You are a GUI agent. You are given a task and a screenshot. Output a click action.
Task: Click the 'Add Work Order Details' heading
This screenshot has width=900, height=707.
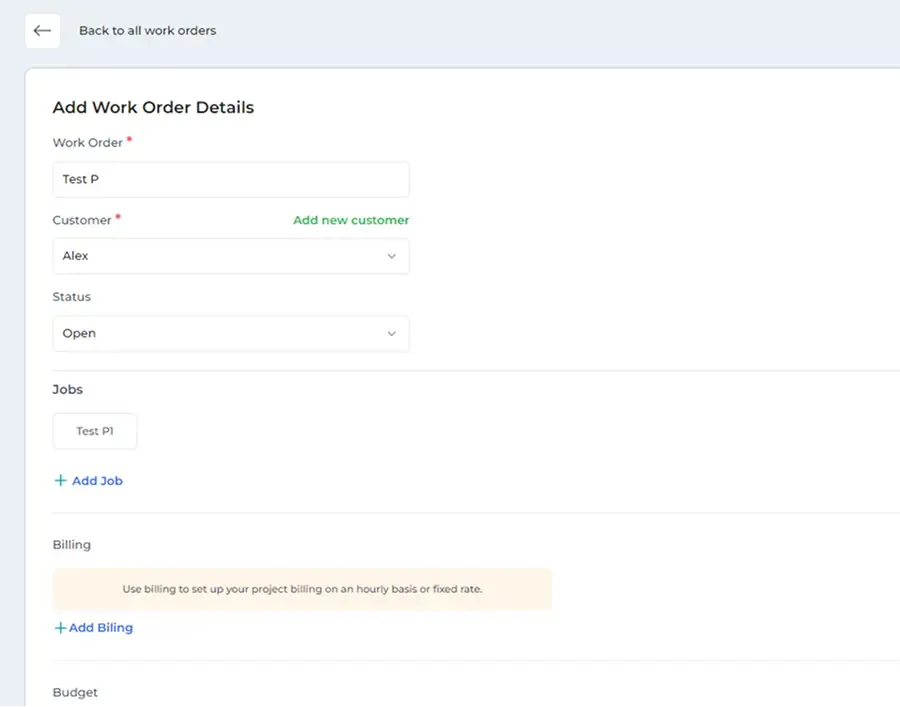click(x=153, y=108)
